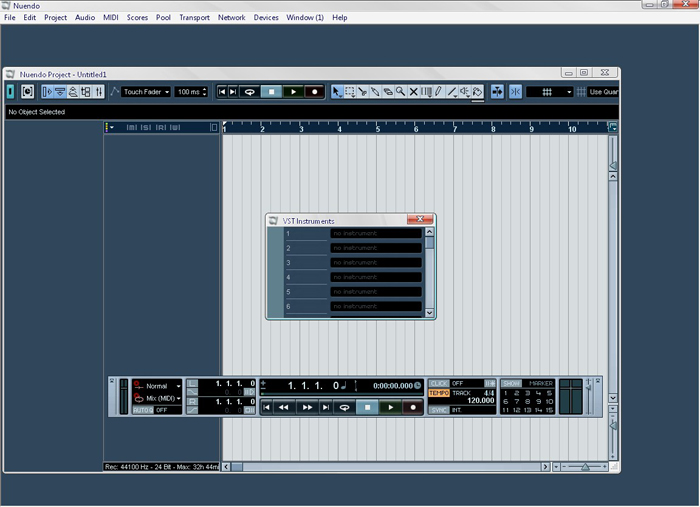Select the Time Warp tool
The image size is (700, 507).
point(426,92)
